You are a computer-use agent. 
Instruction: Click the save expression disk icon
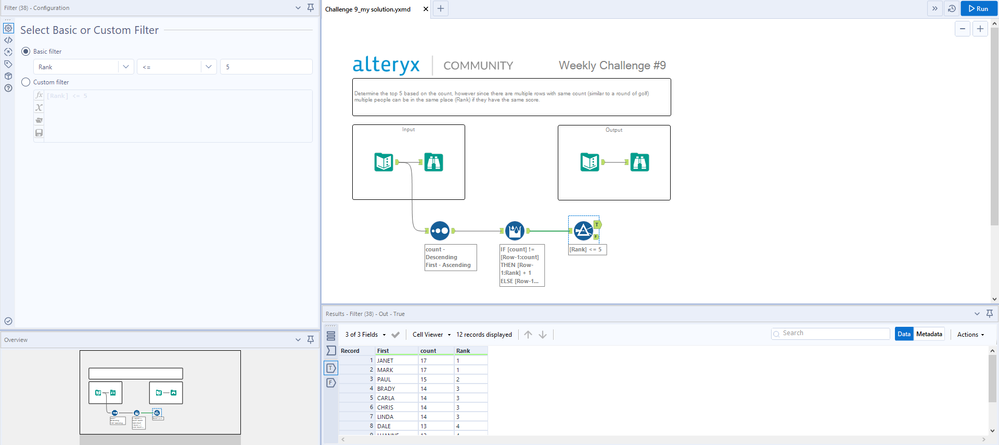tap(39, 133)
